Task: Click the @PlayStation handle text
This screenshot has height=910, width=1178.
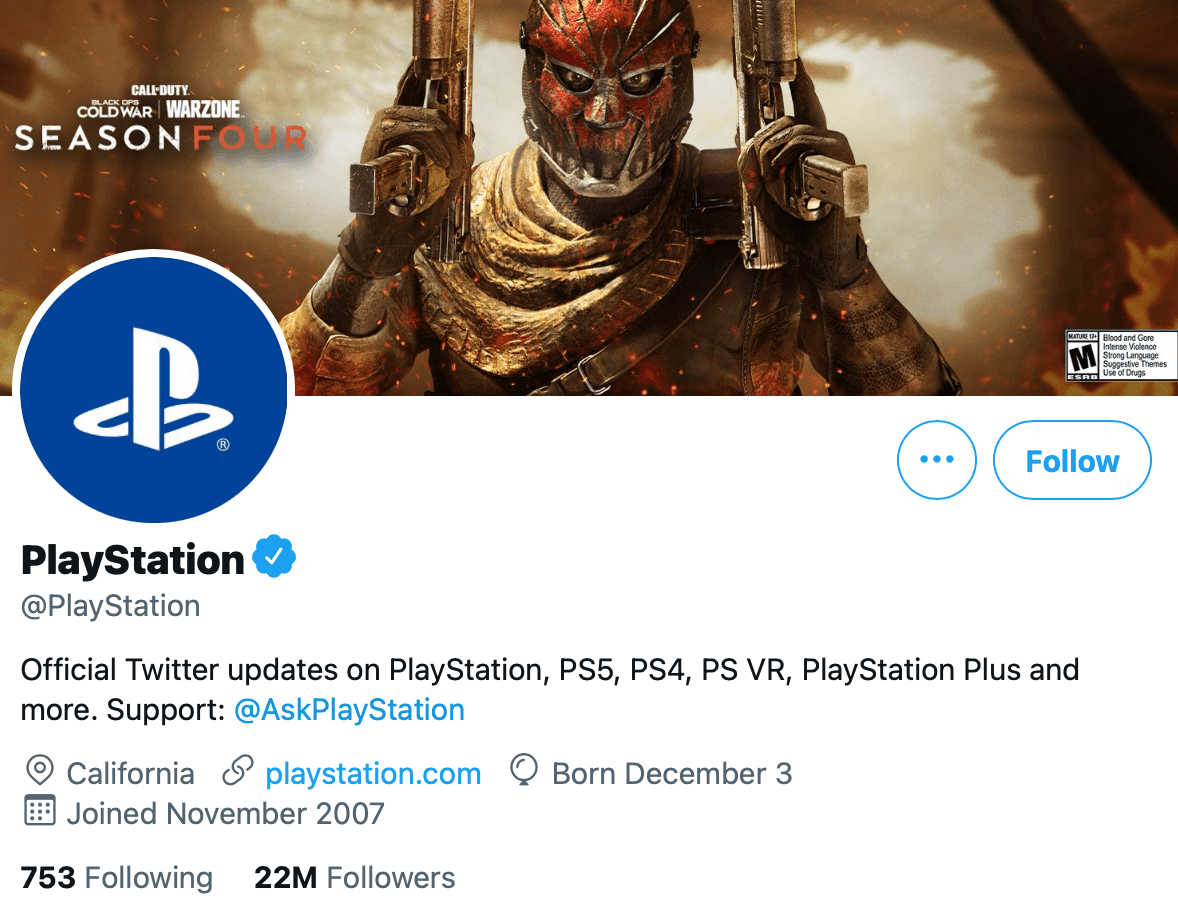Action: pyautogui.click(x=111, y=606)
